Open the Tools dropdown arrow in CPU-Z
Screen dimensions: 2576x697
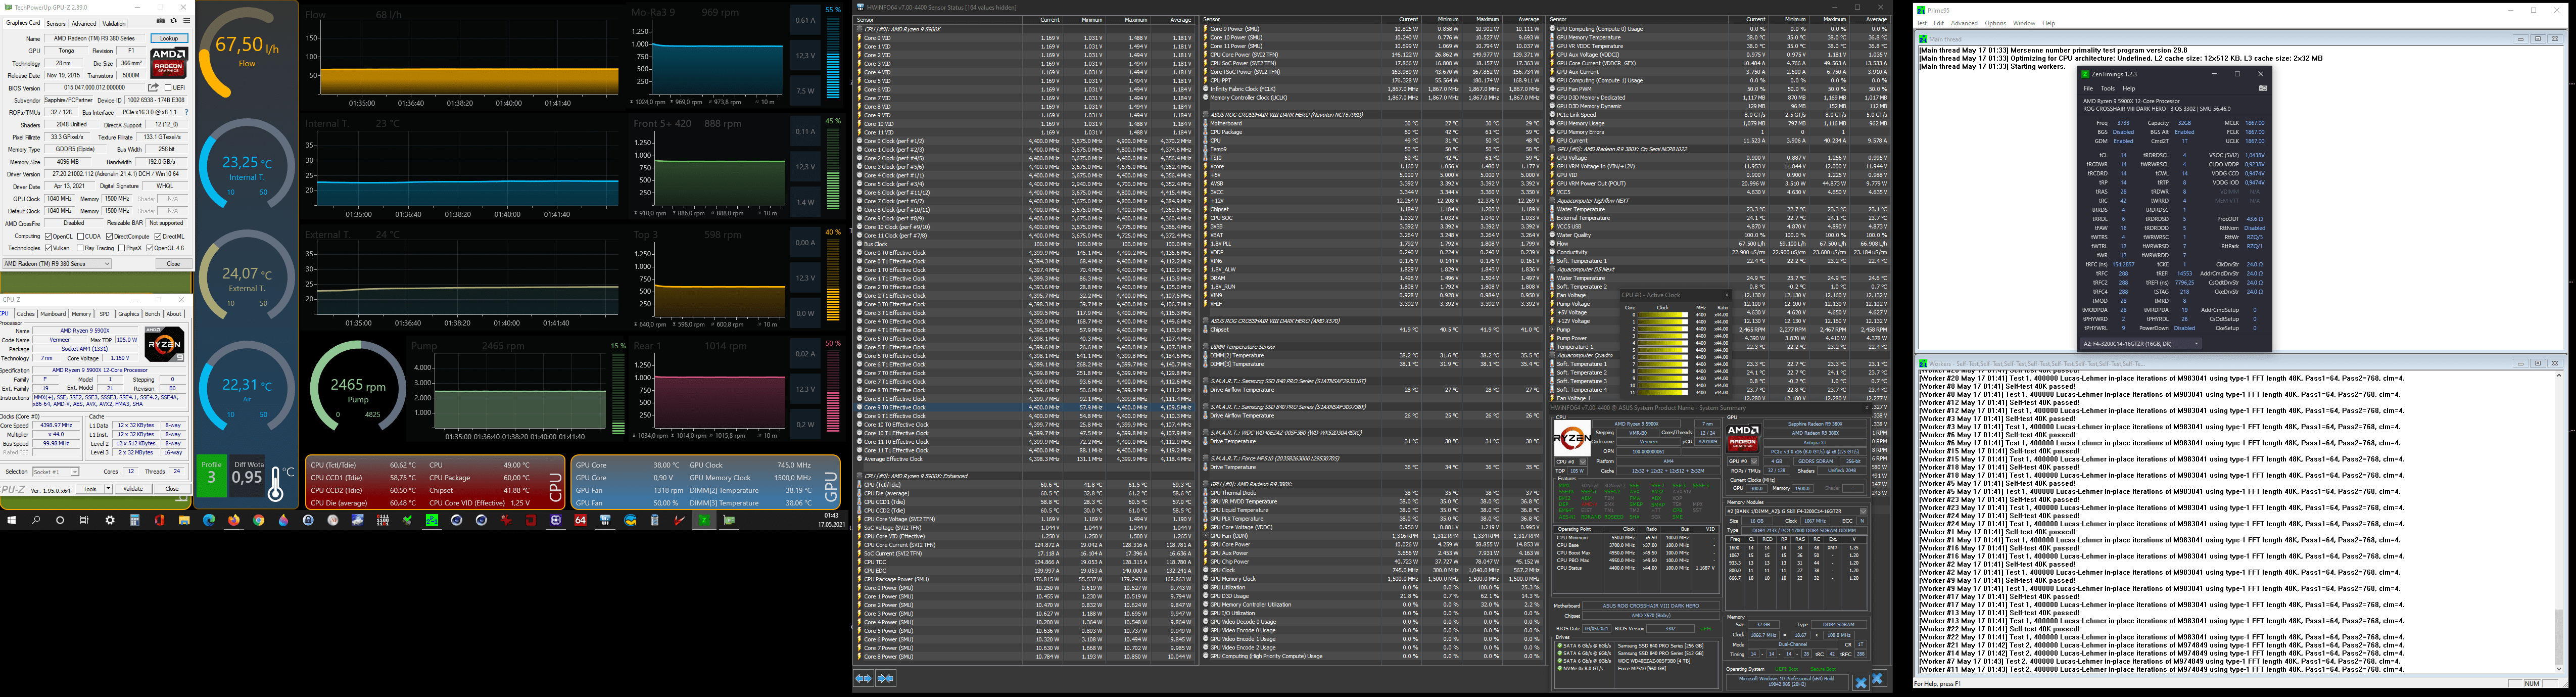(x=107, y=489)
